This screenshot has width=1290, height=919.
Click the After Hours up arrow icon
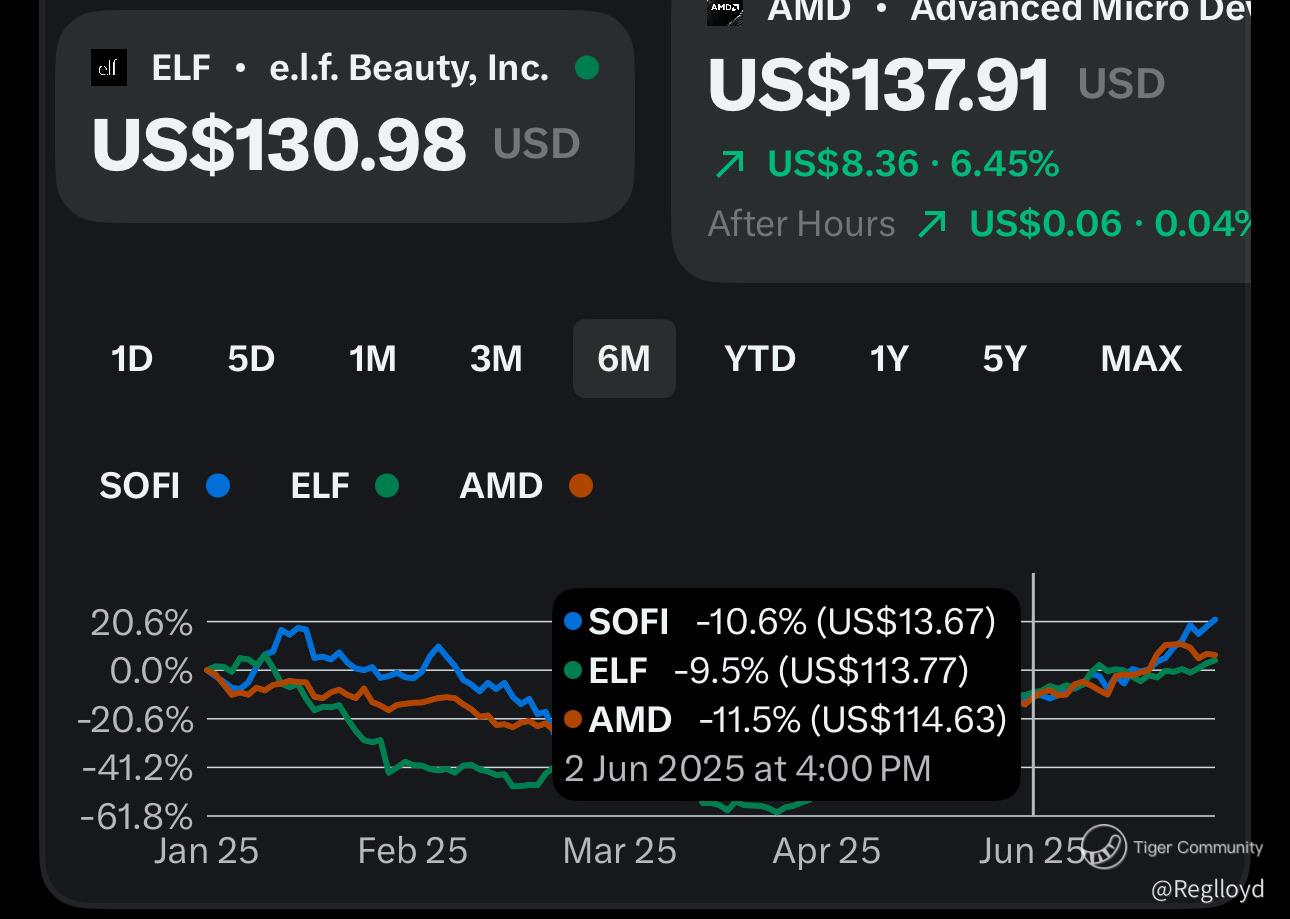tap(931, 224)
